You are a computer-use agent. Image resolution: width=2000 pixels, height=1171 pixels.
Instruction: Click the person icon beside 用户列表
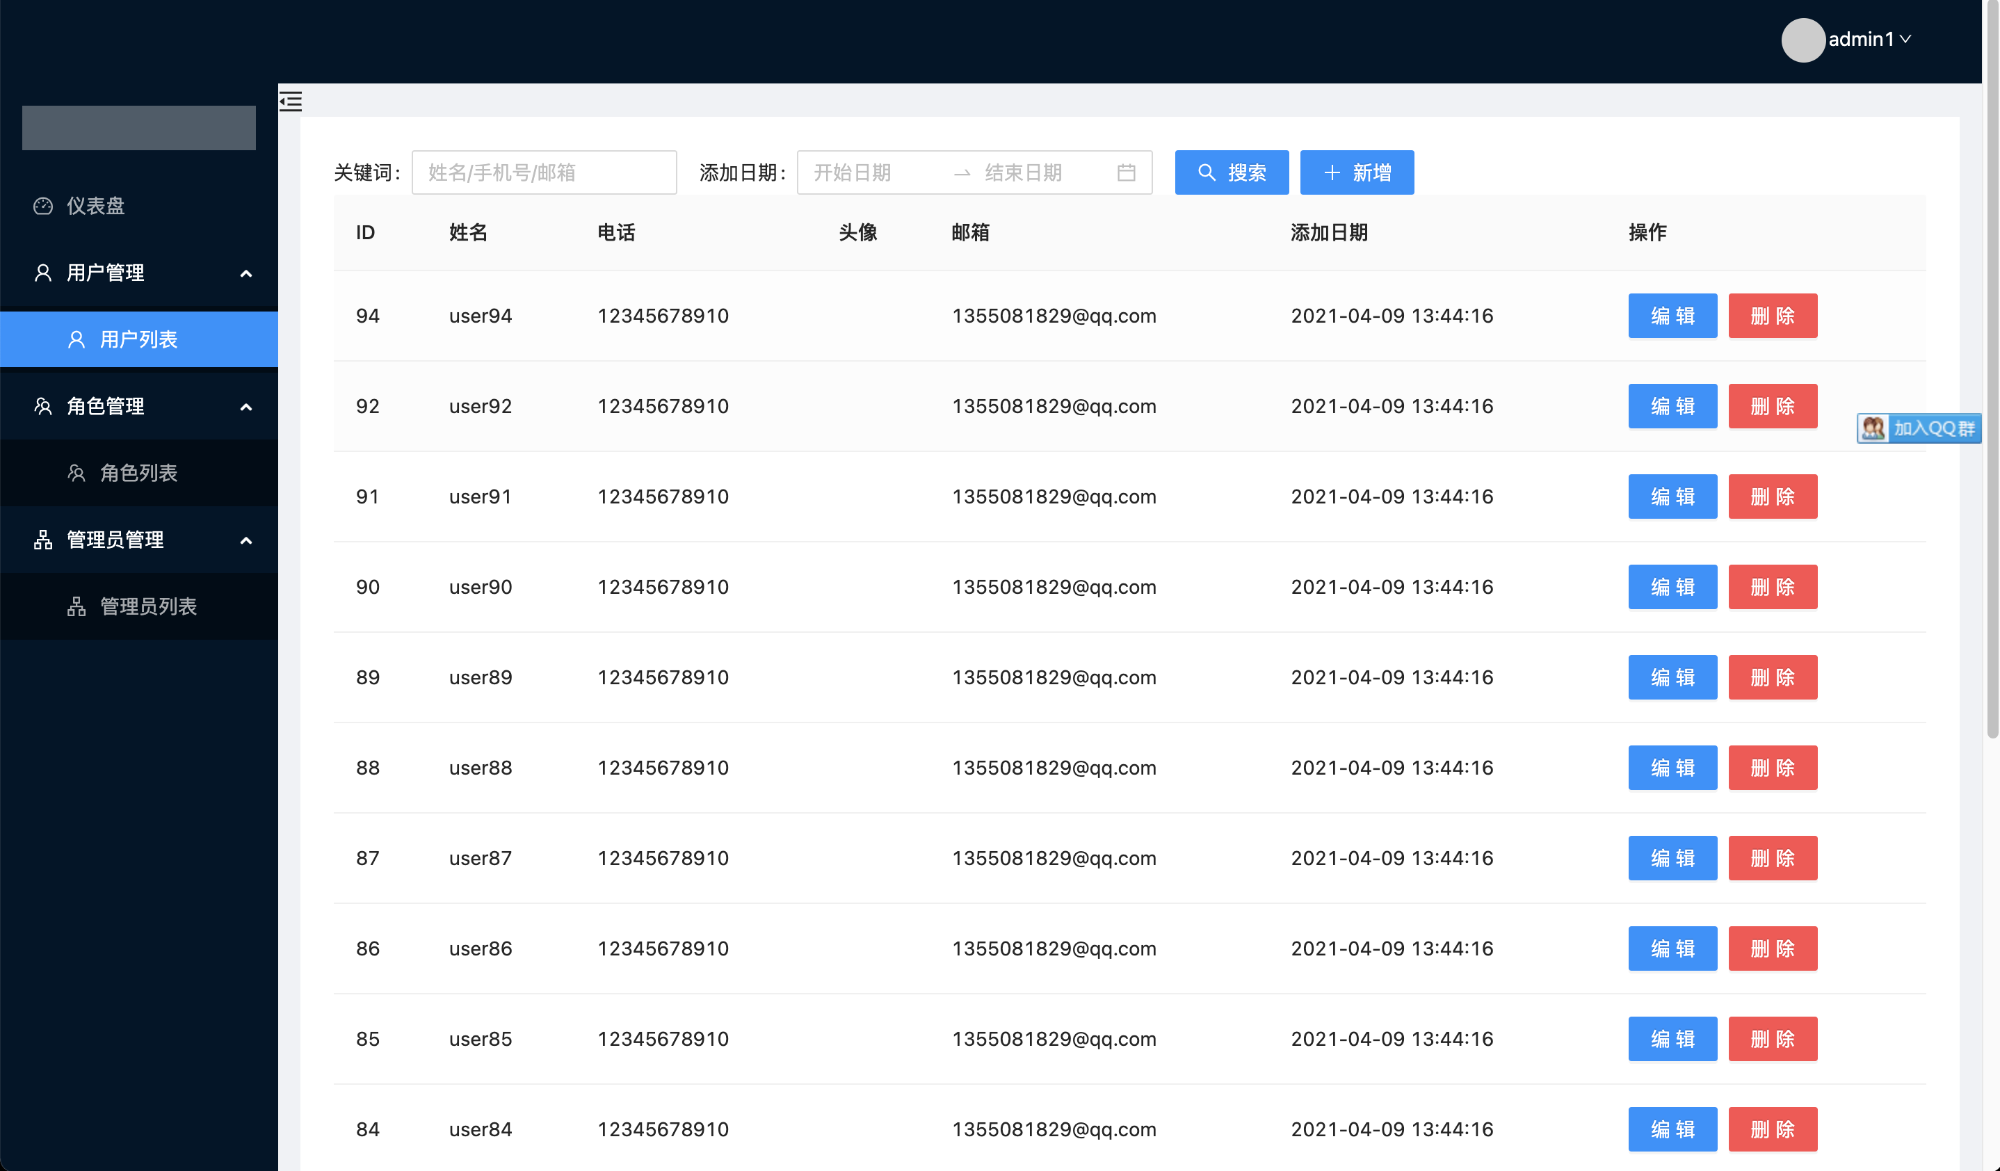coord(76,340)
